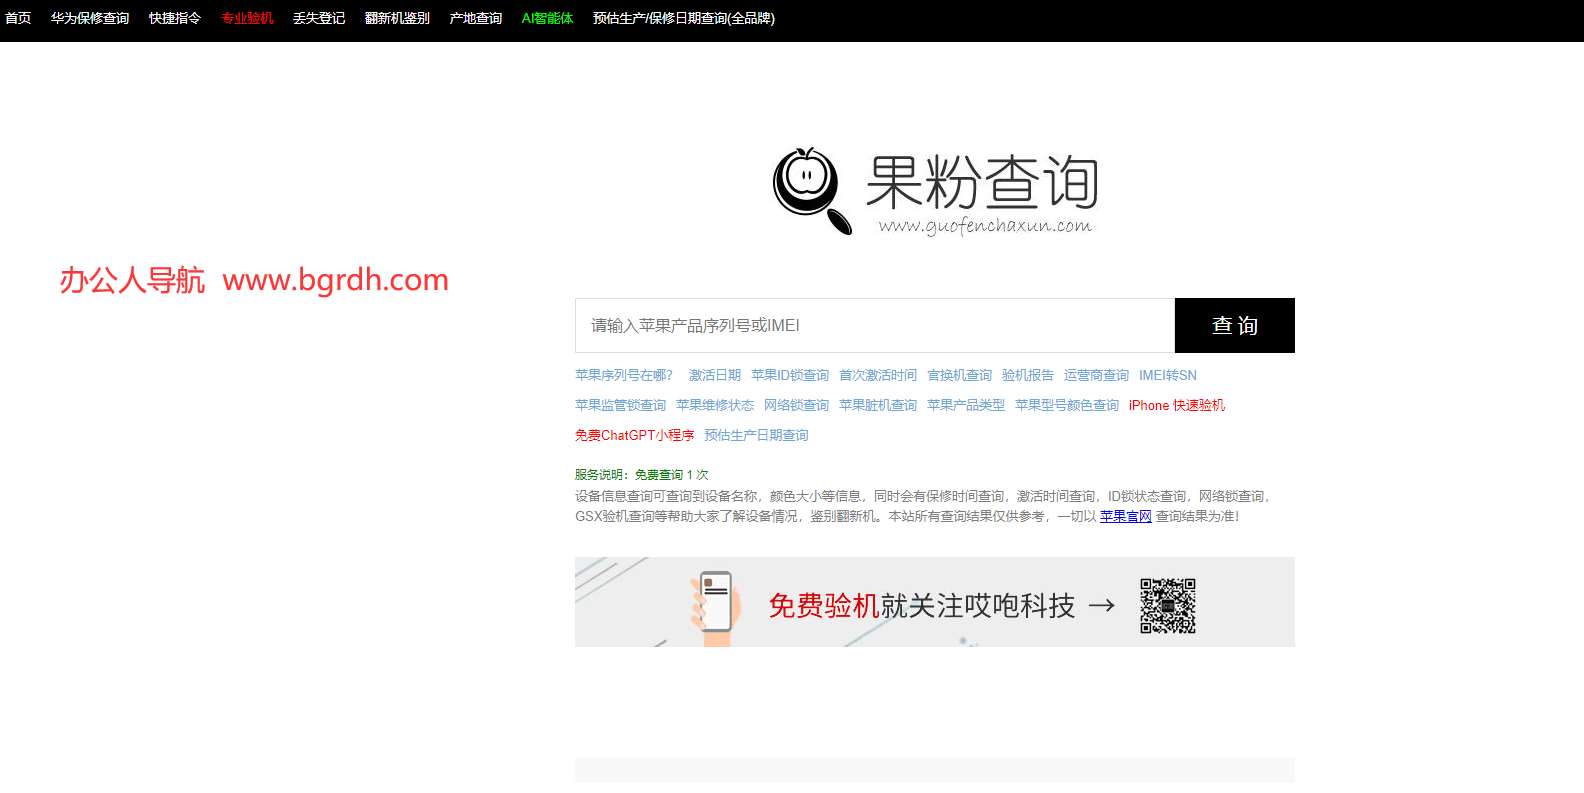Select the red 专业验机 menu item

click(247, 18)
